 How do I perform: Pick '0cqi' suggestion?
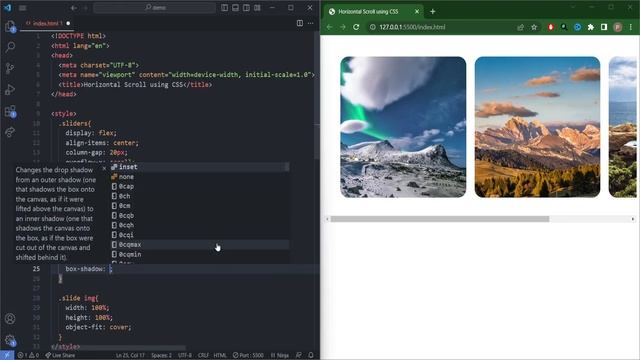[200, 235]
